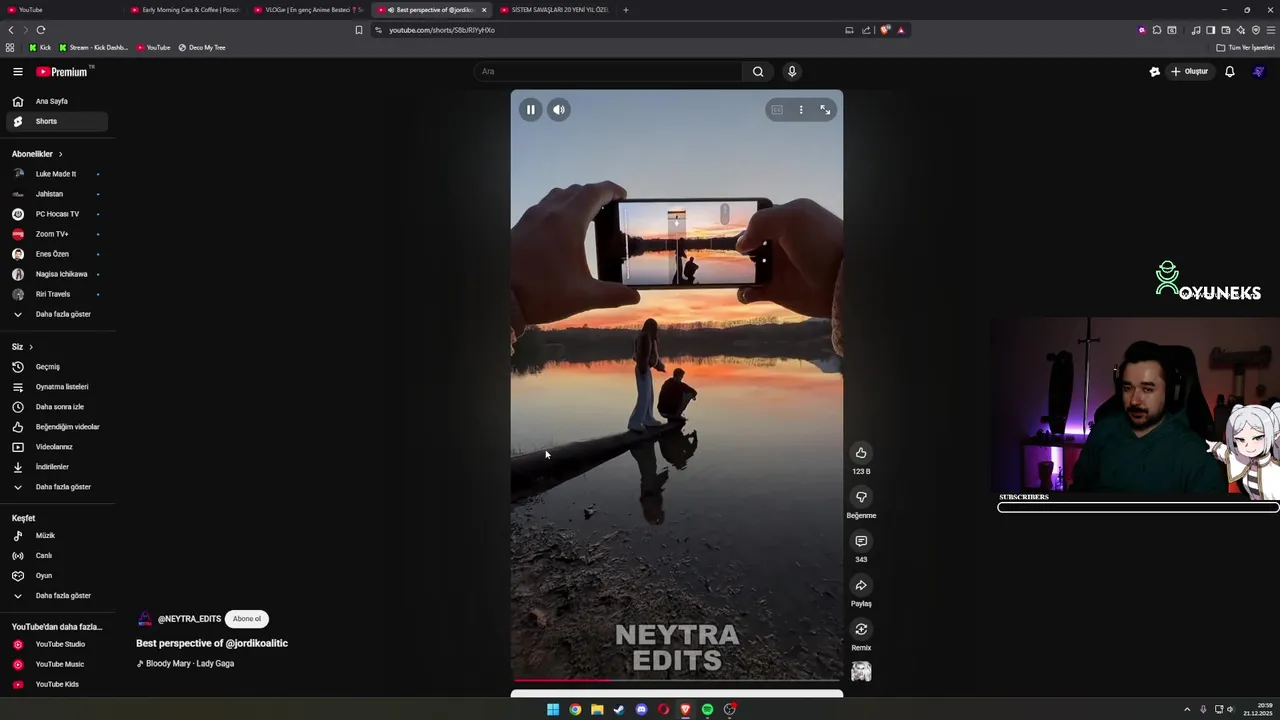The width and height of the screenshot is (1280, 720).
Task: Go to Ana Sayfa
Action: tap(57, 101)
